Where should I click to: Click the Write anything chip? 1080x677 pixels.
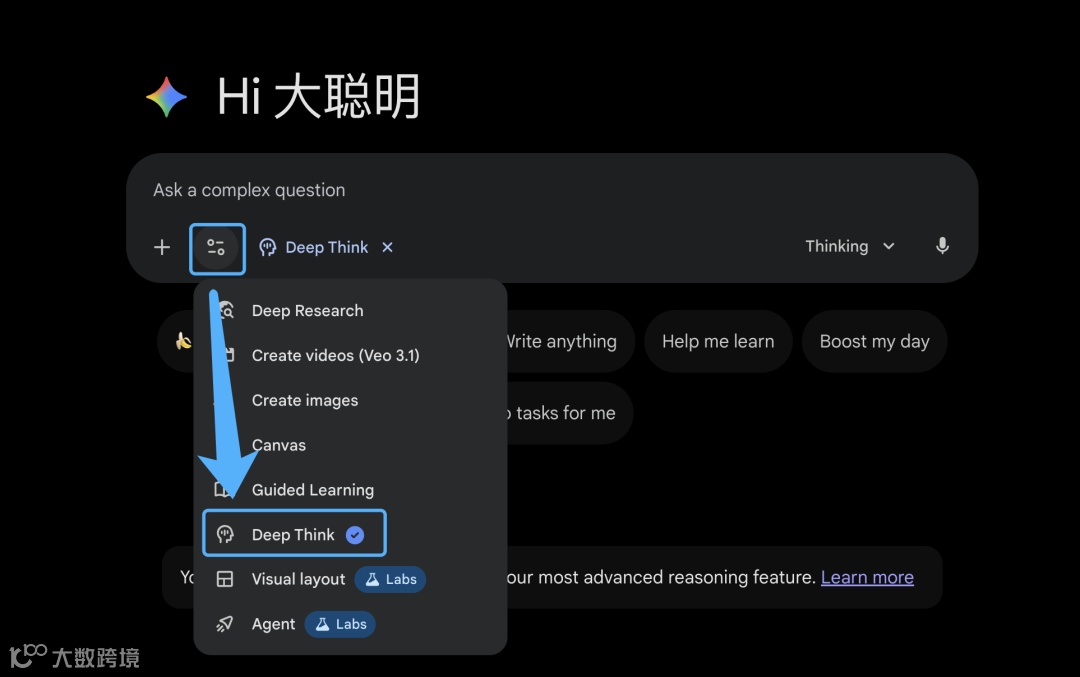click(570, 342)
